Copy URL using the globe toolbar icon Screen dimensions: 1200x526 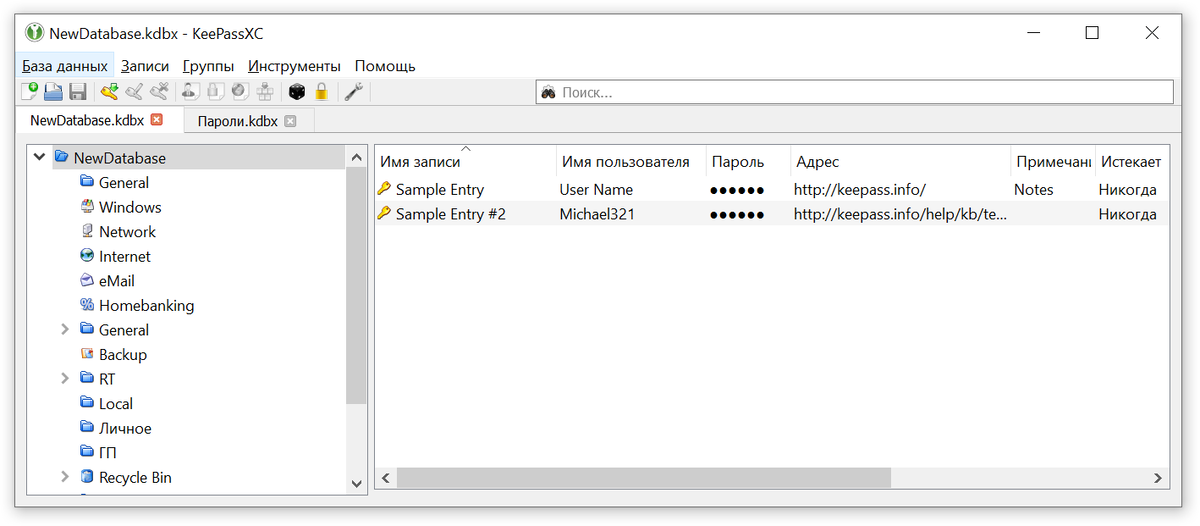pos(240,92)
